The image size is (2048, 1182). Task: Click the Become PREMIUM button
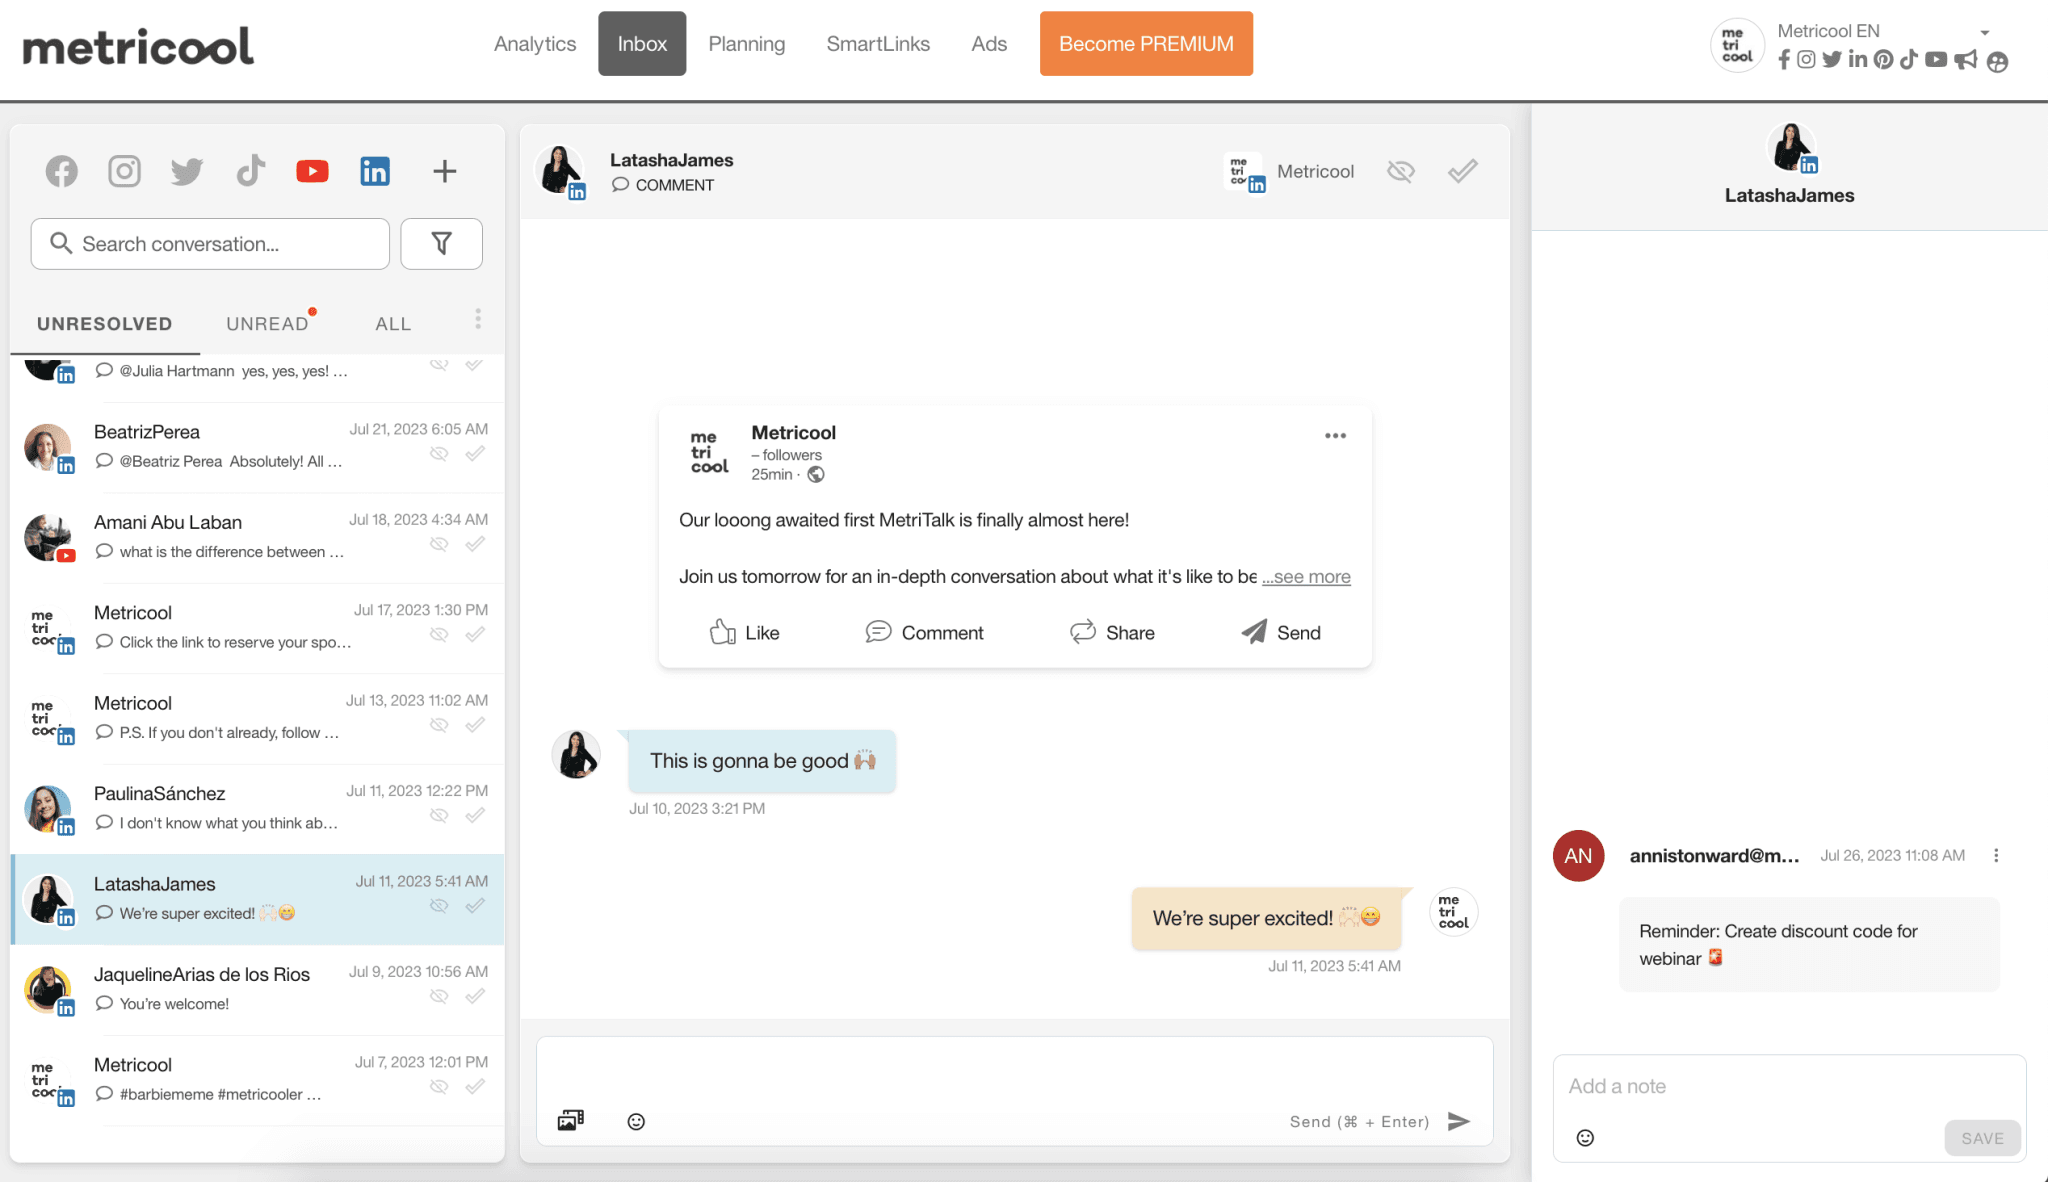(x=1145, y=43)
